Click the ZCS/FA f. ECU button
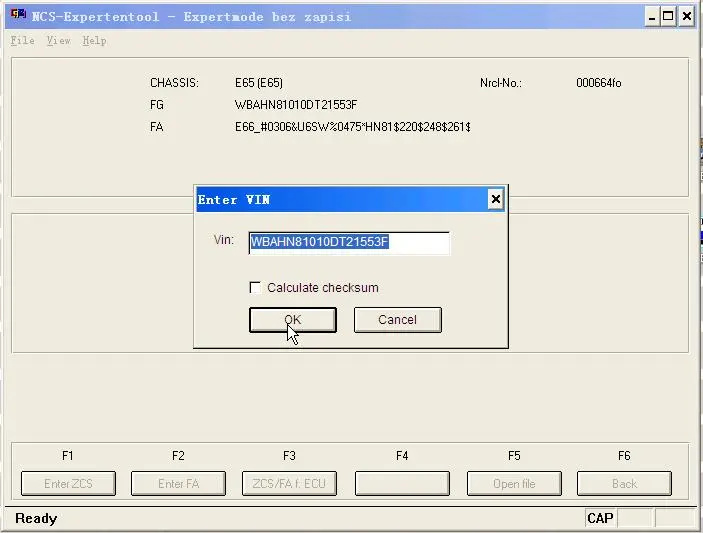Screen dimensions: 703x533 tap(289, 483)
